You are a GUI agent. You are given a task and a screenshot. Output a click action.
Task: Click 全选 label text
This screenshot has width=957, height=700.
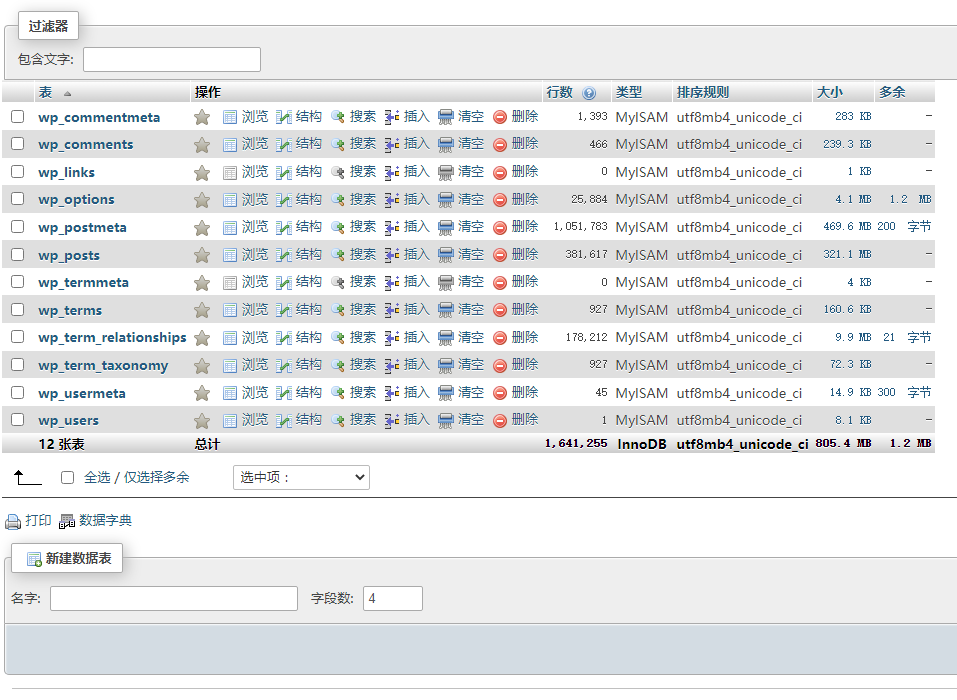[97, 477]
